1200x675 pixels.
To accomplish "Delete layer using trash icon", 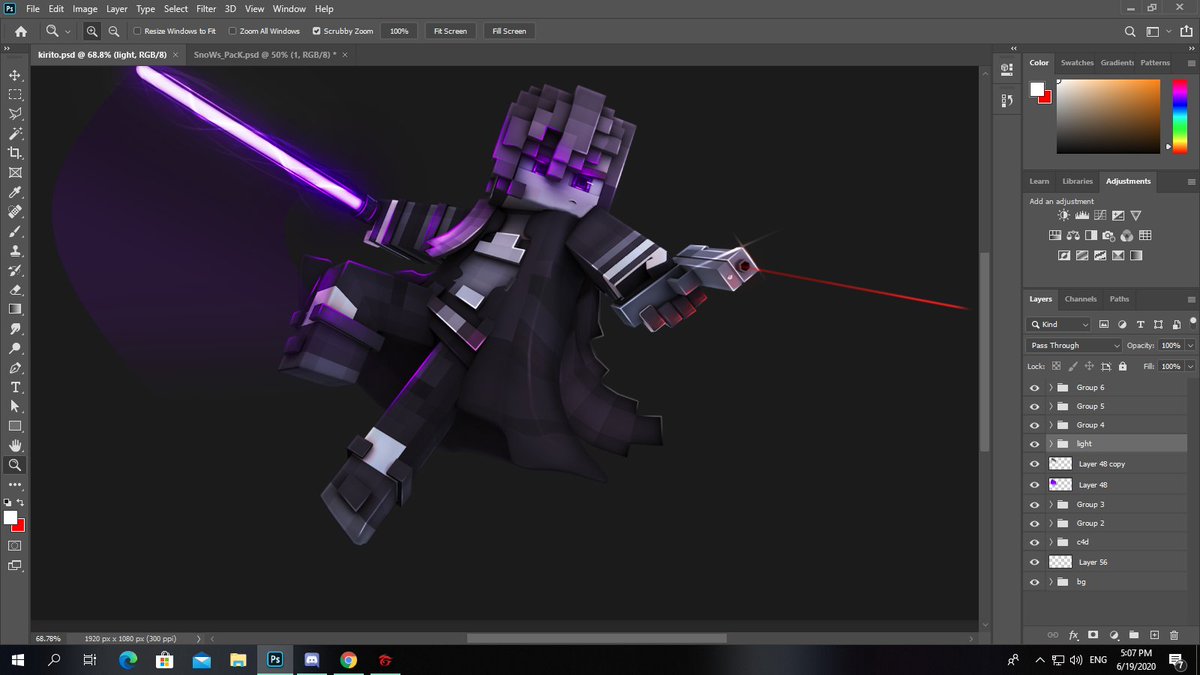I will click(1174, 635).
